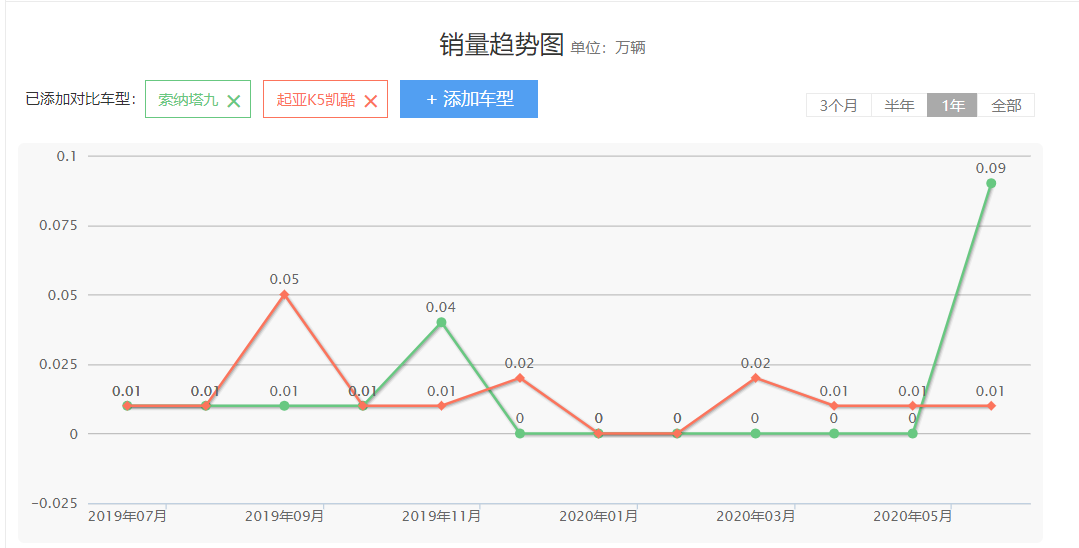Select the 1年 time range tab
Image resolution: width=1079 pixels, height=548 pixels.
coord(952,105)
